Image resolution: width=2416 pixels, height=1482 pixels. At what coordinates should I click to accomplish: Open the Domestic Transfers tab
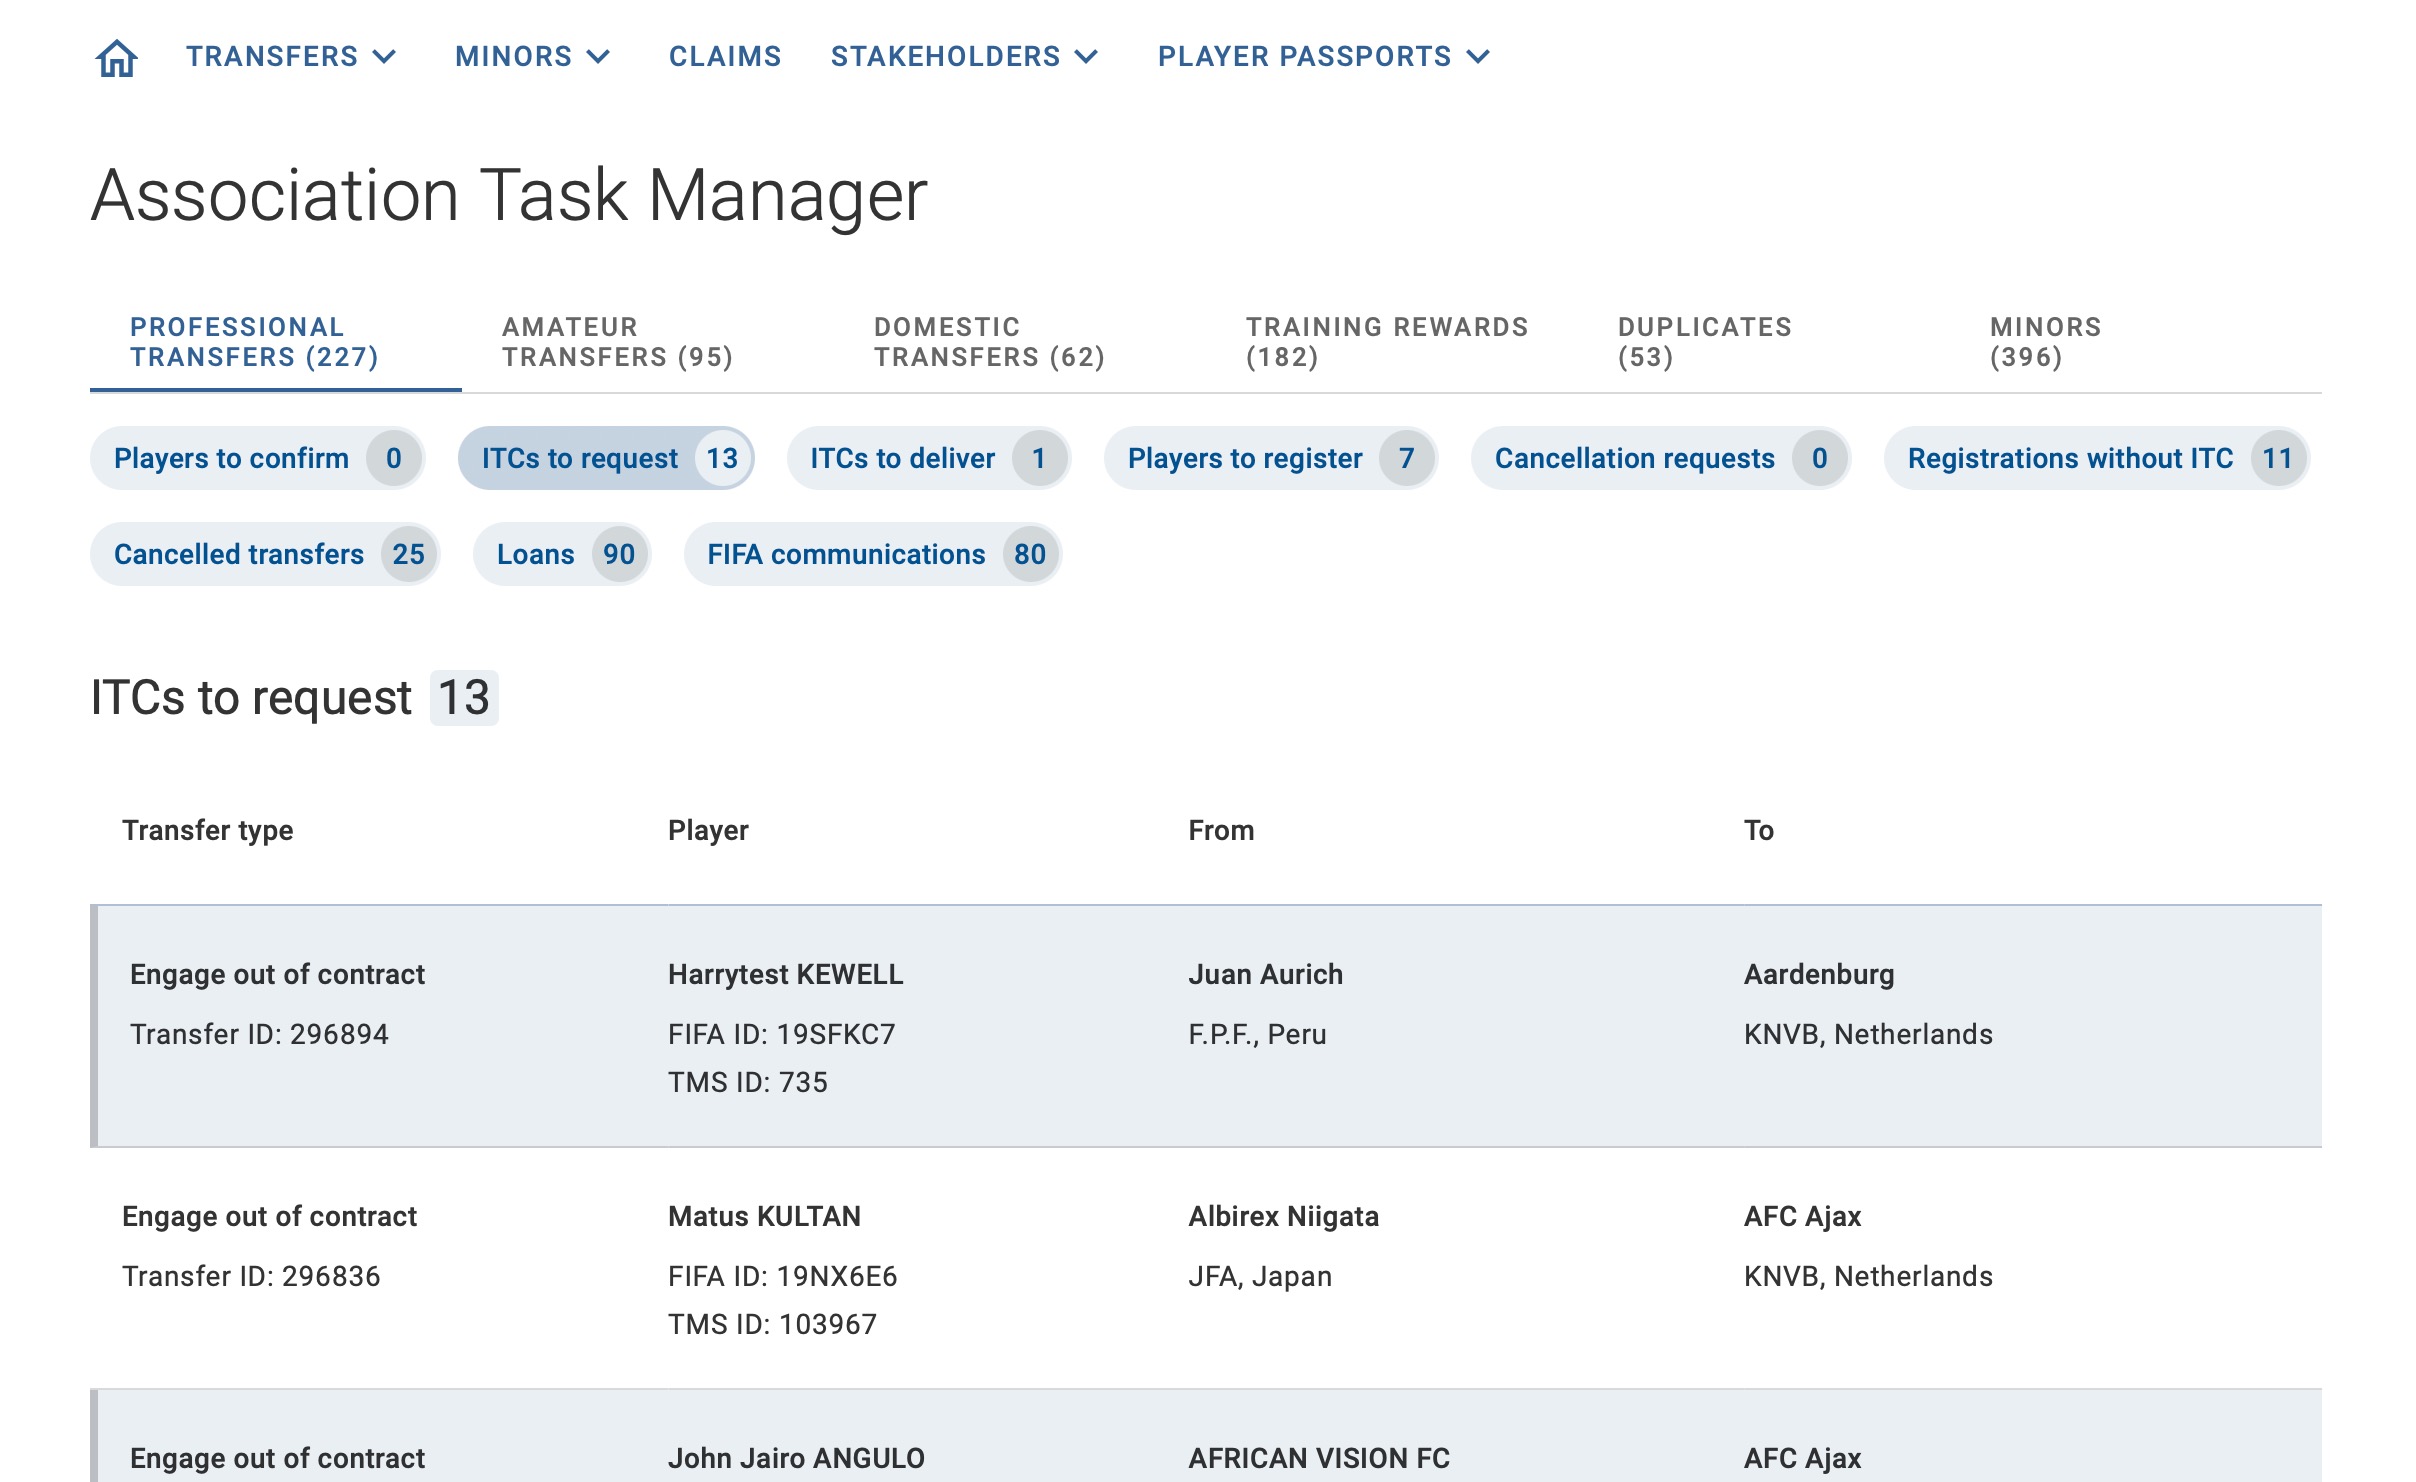click(1020, 342)
